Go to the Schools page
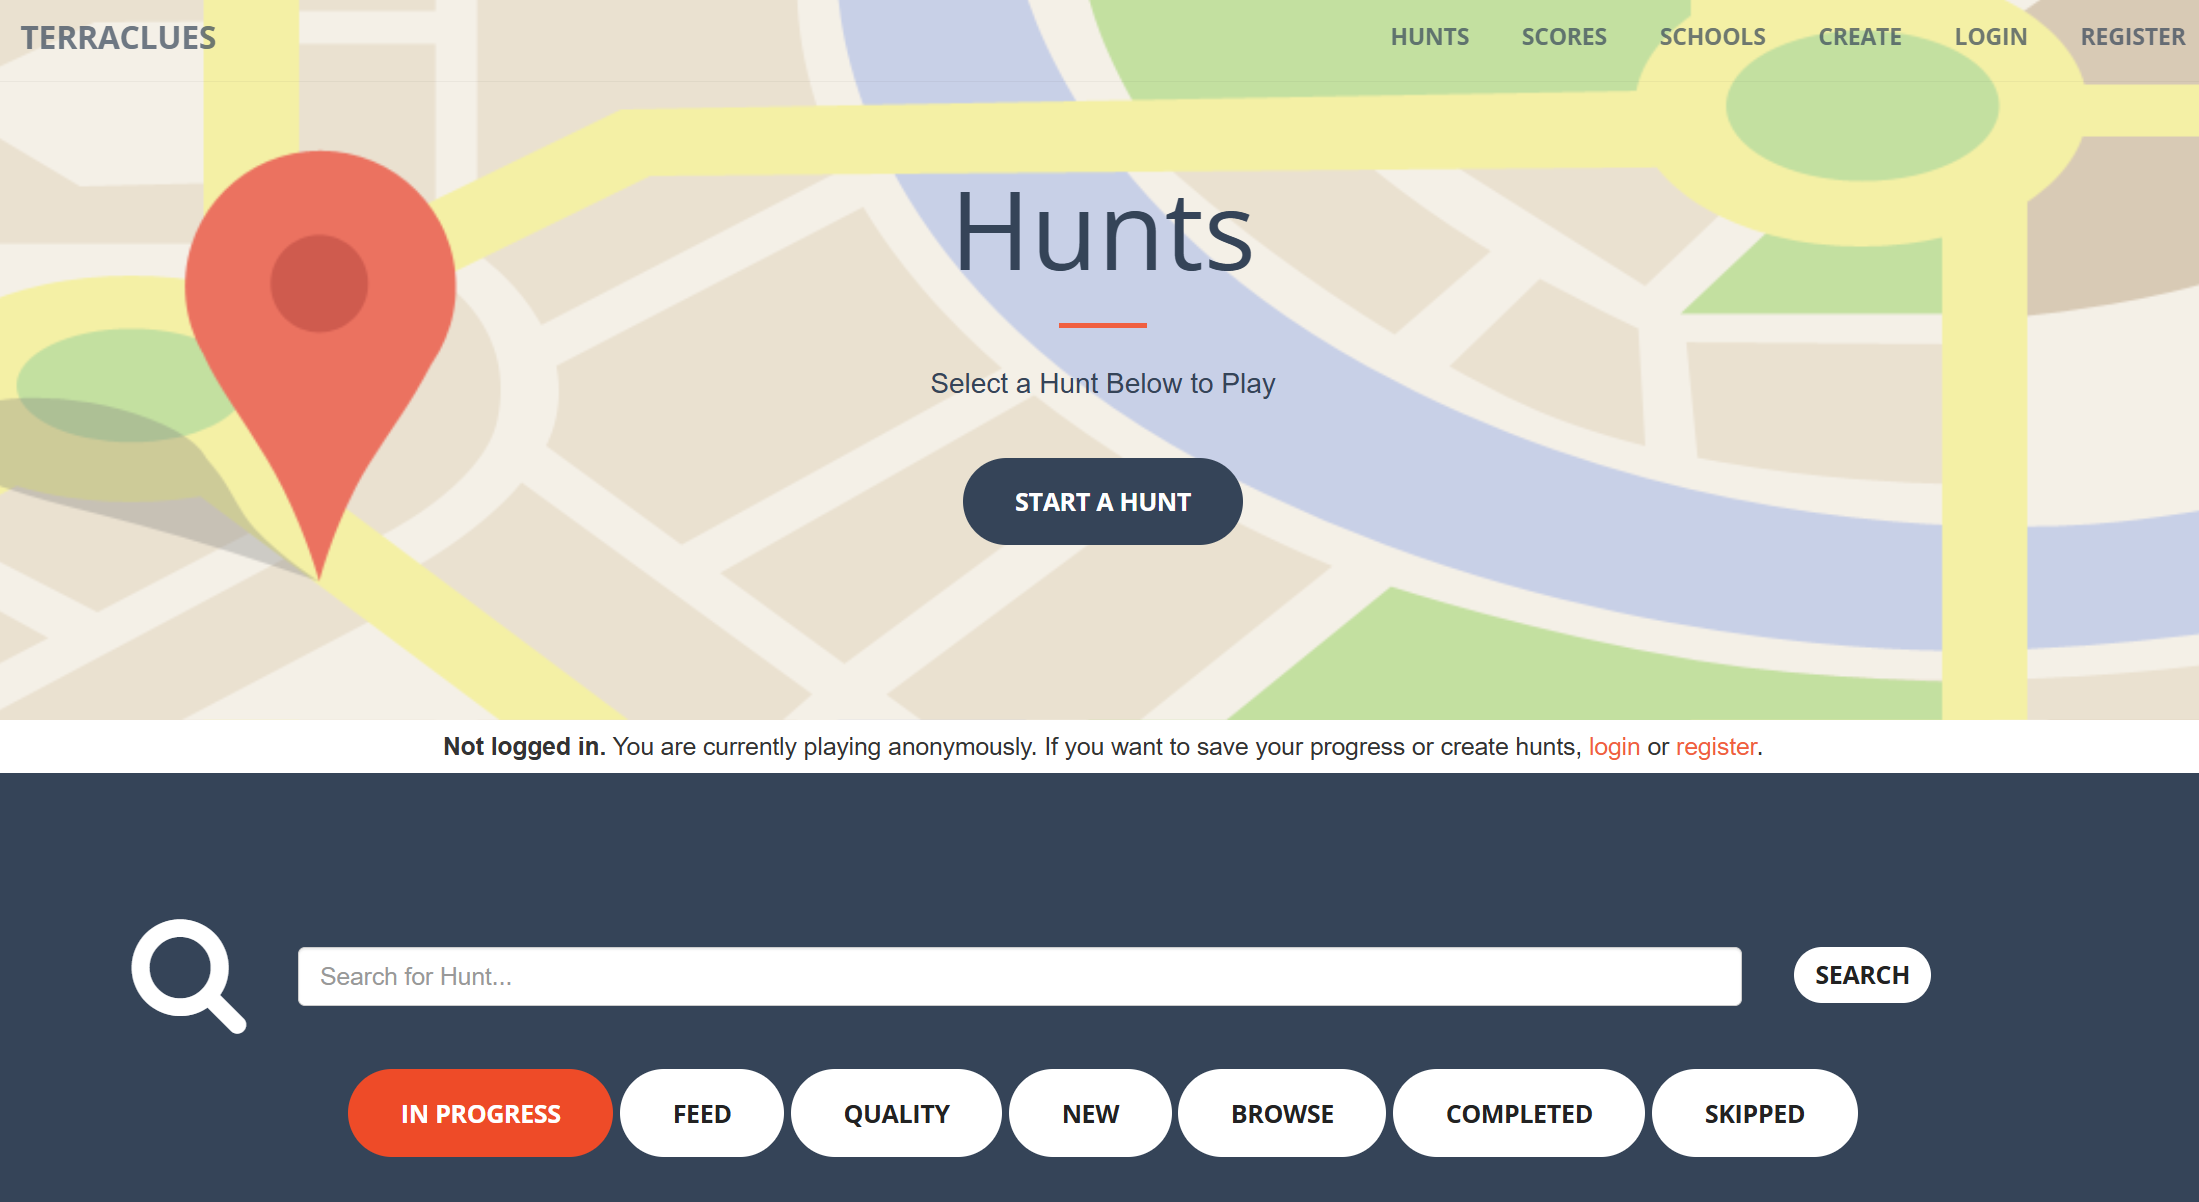Screen dimensions: 2199x1202 1712,37
